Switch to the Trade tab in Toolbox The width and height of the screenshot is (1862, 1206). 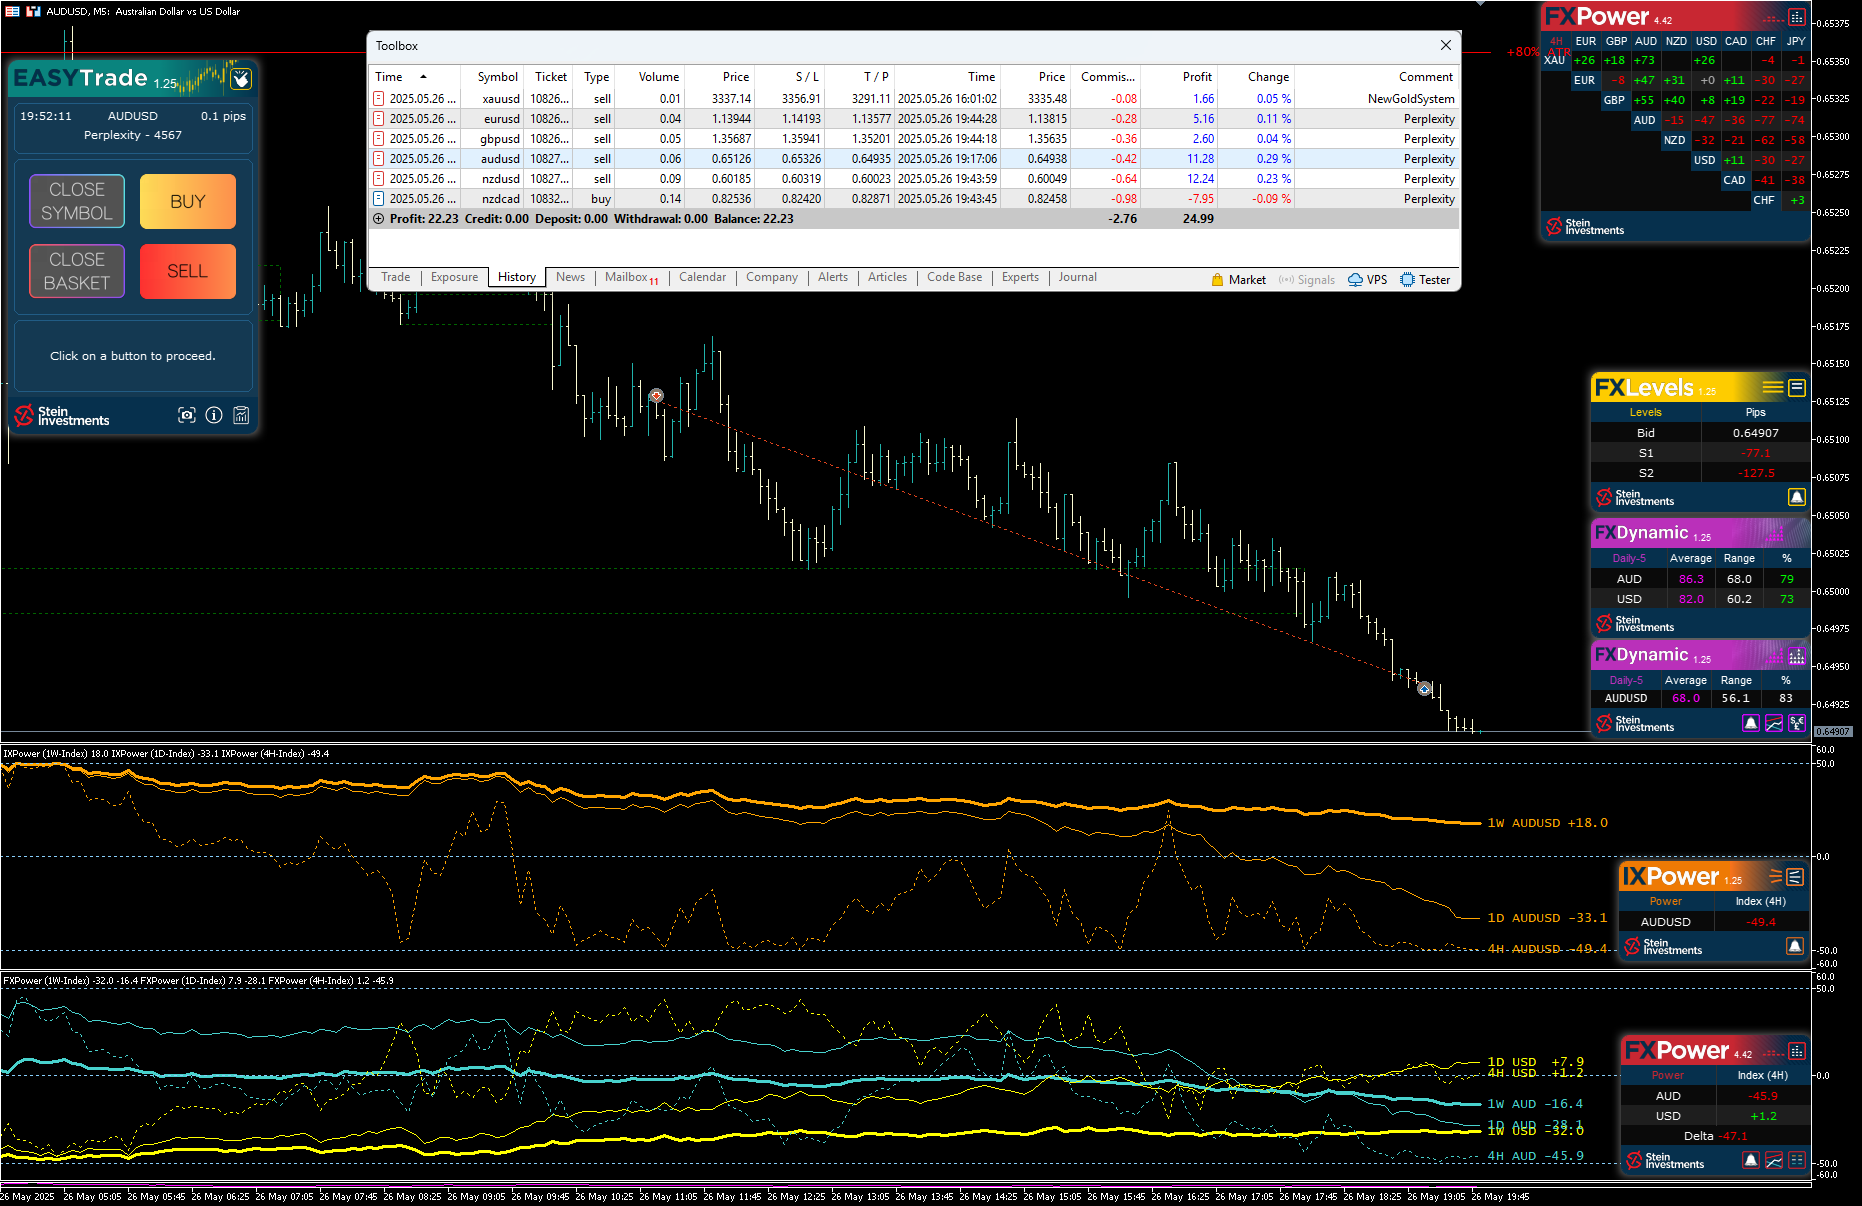(x=395, y=278)
